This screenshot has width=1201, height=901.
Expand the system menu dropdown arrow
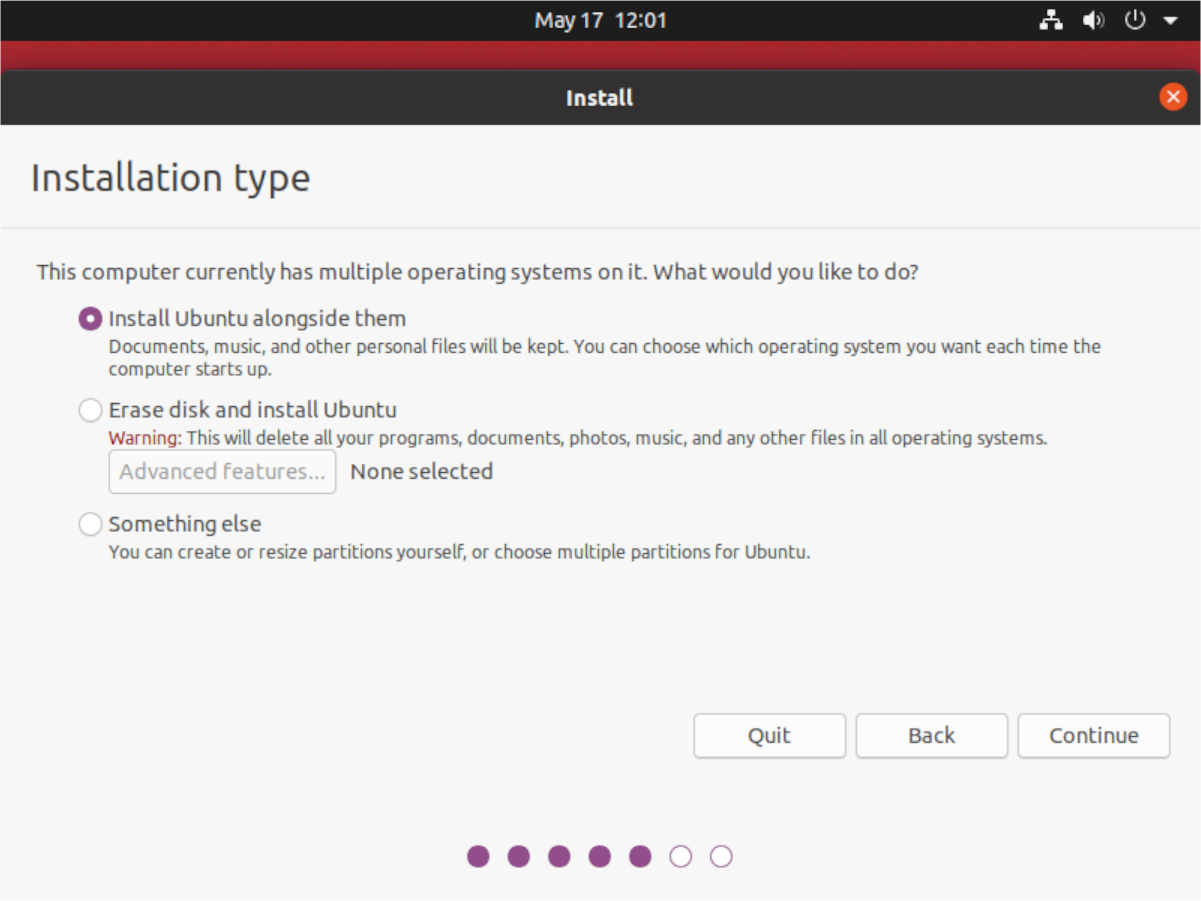pyautogui.click(x=1170, y=21)
